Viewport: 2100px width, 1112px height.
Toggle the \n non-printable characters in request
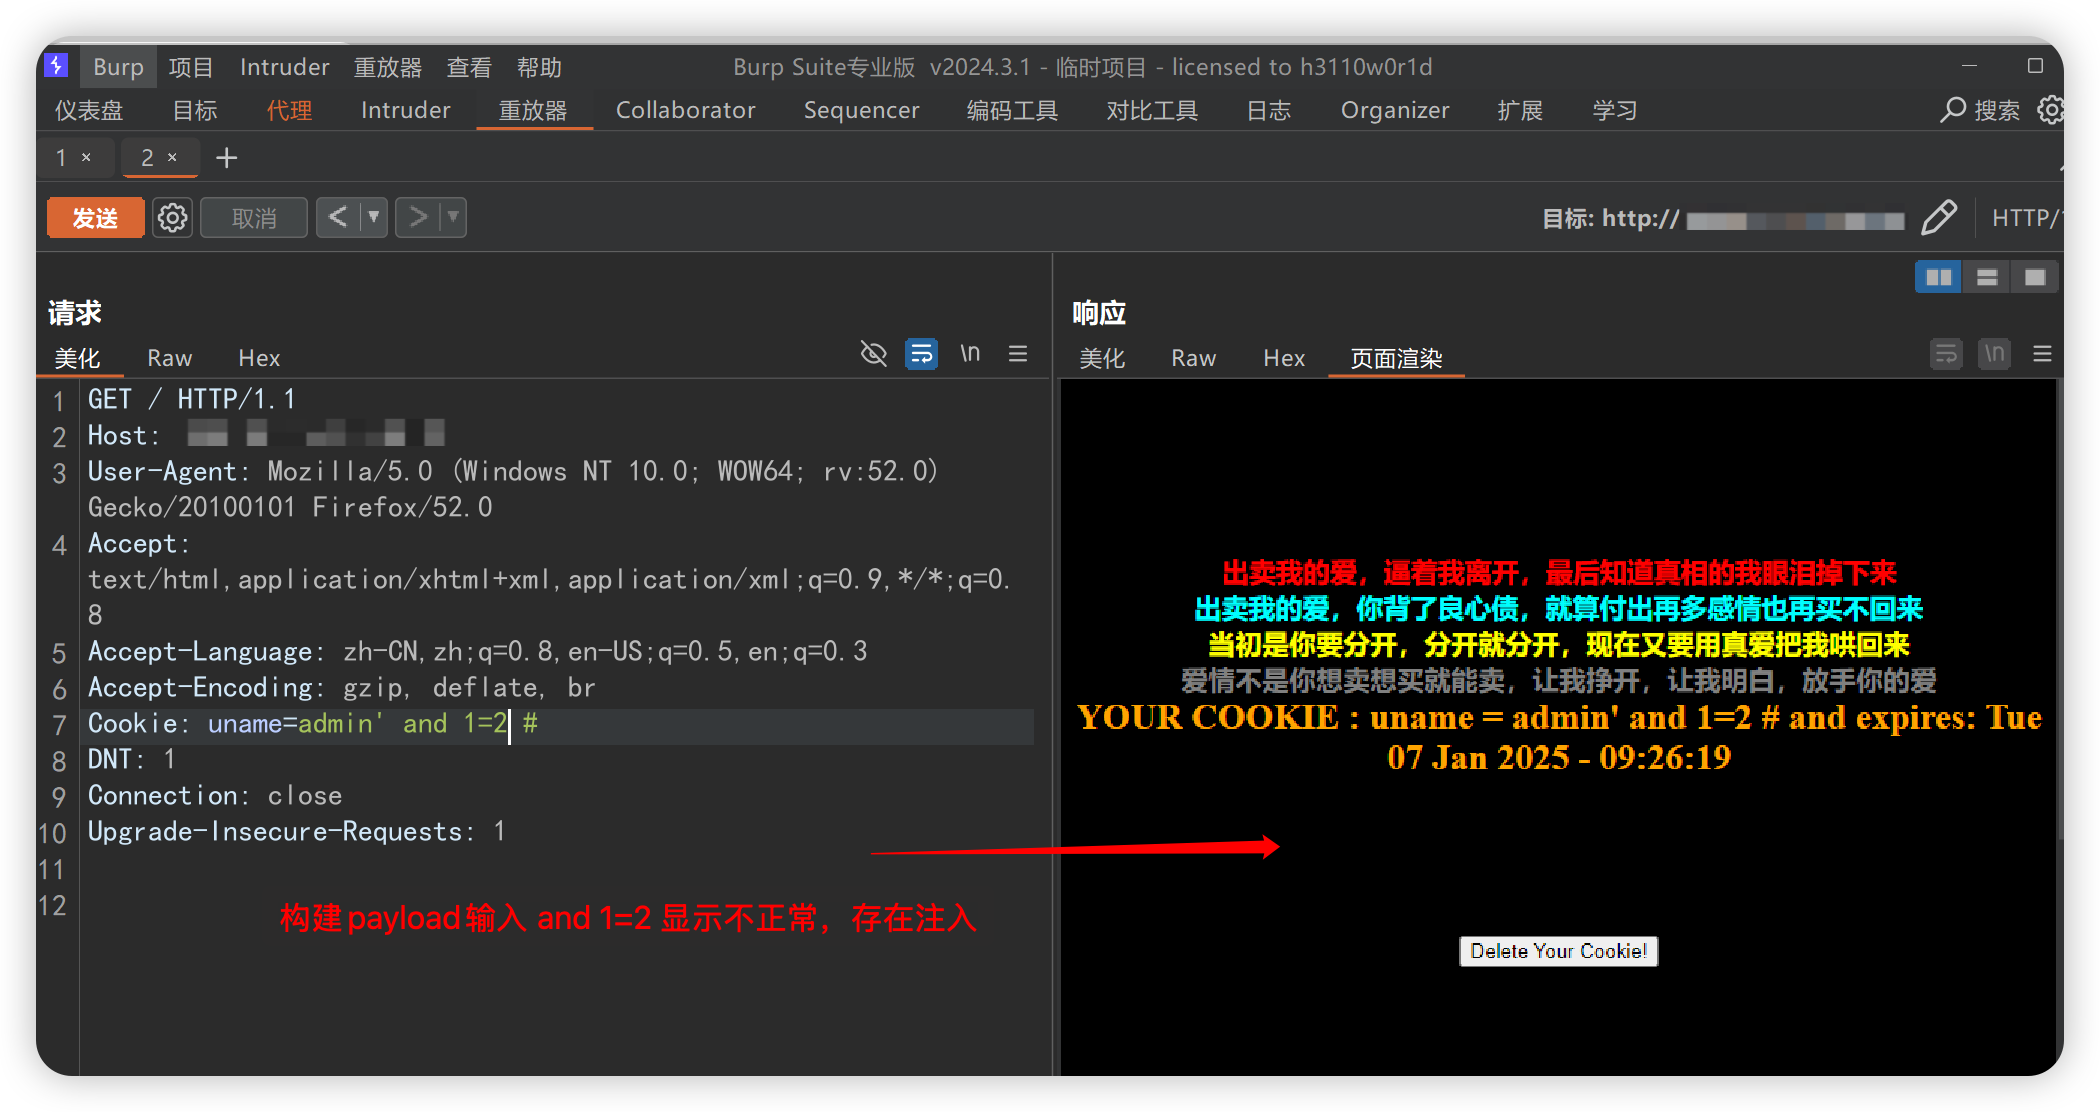pyautogui.click(x=970, y=353)
